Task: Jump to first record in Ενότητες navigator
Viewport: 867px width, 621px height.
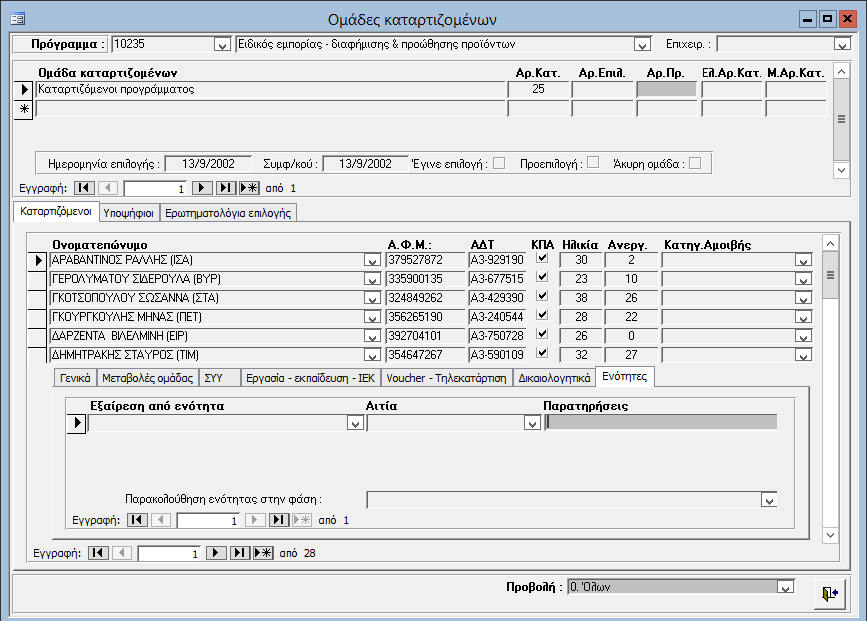Action: (x=138, y=520)
